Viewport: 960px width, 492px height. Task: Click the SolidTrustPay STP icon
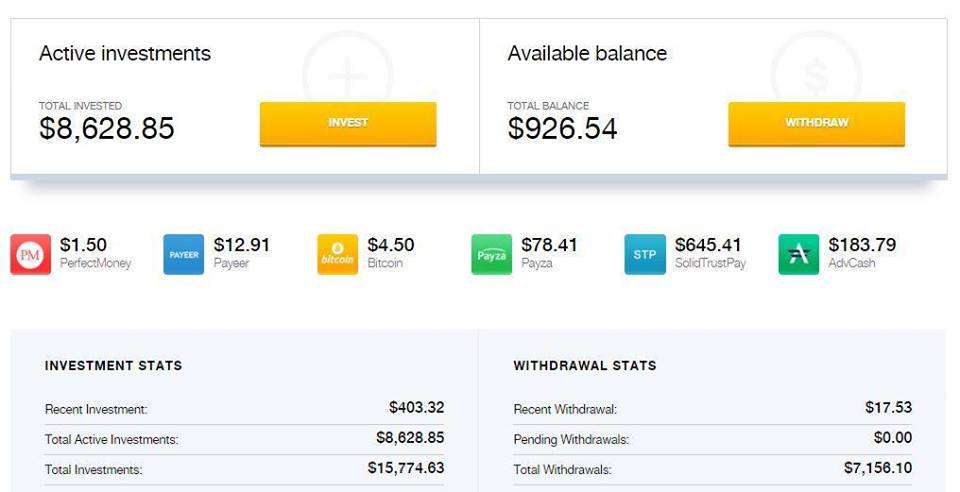click(645, 255)
